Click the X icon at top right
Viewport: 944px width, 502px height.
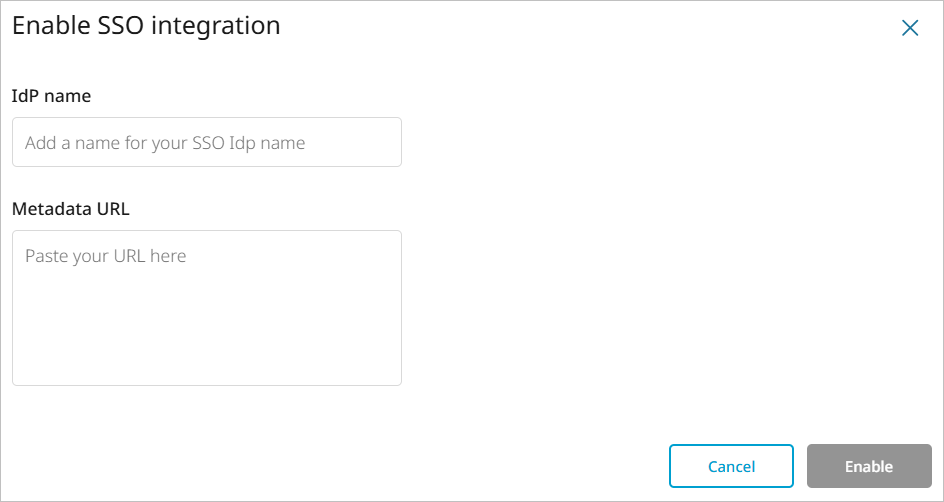909,28
